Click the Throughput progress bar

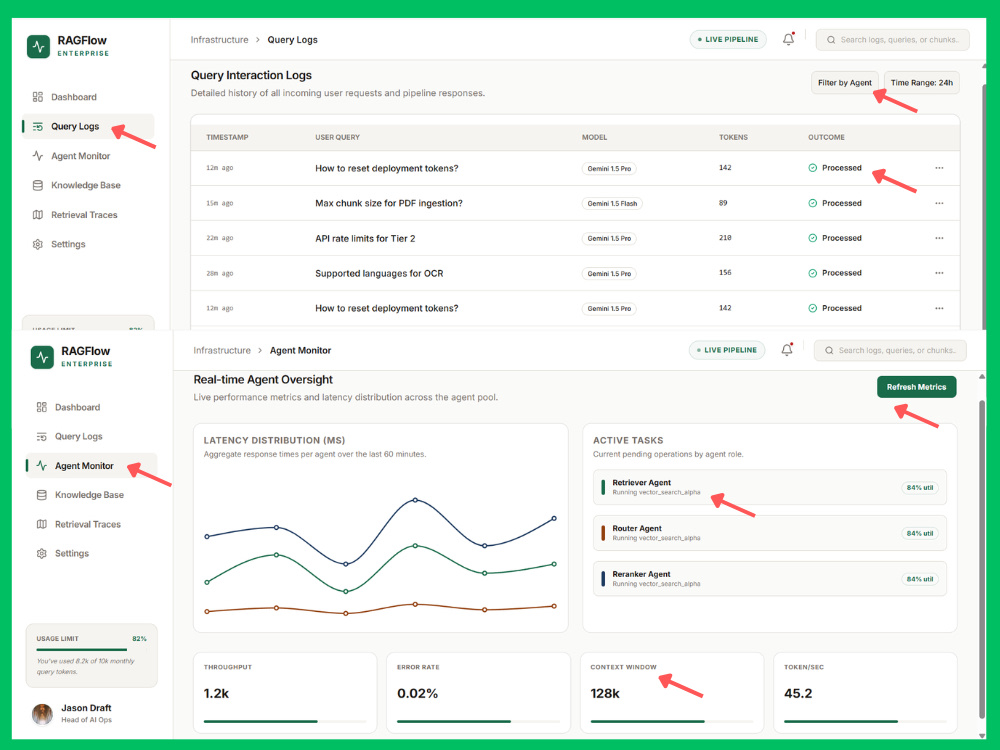click(x=284, y=721)
